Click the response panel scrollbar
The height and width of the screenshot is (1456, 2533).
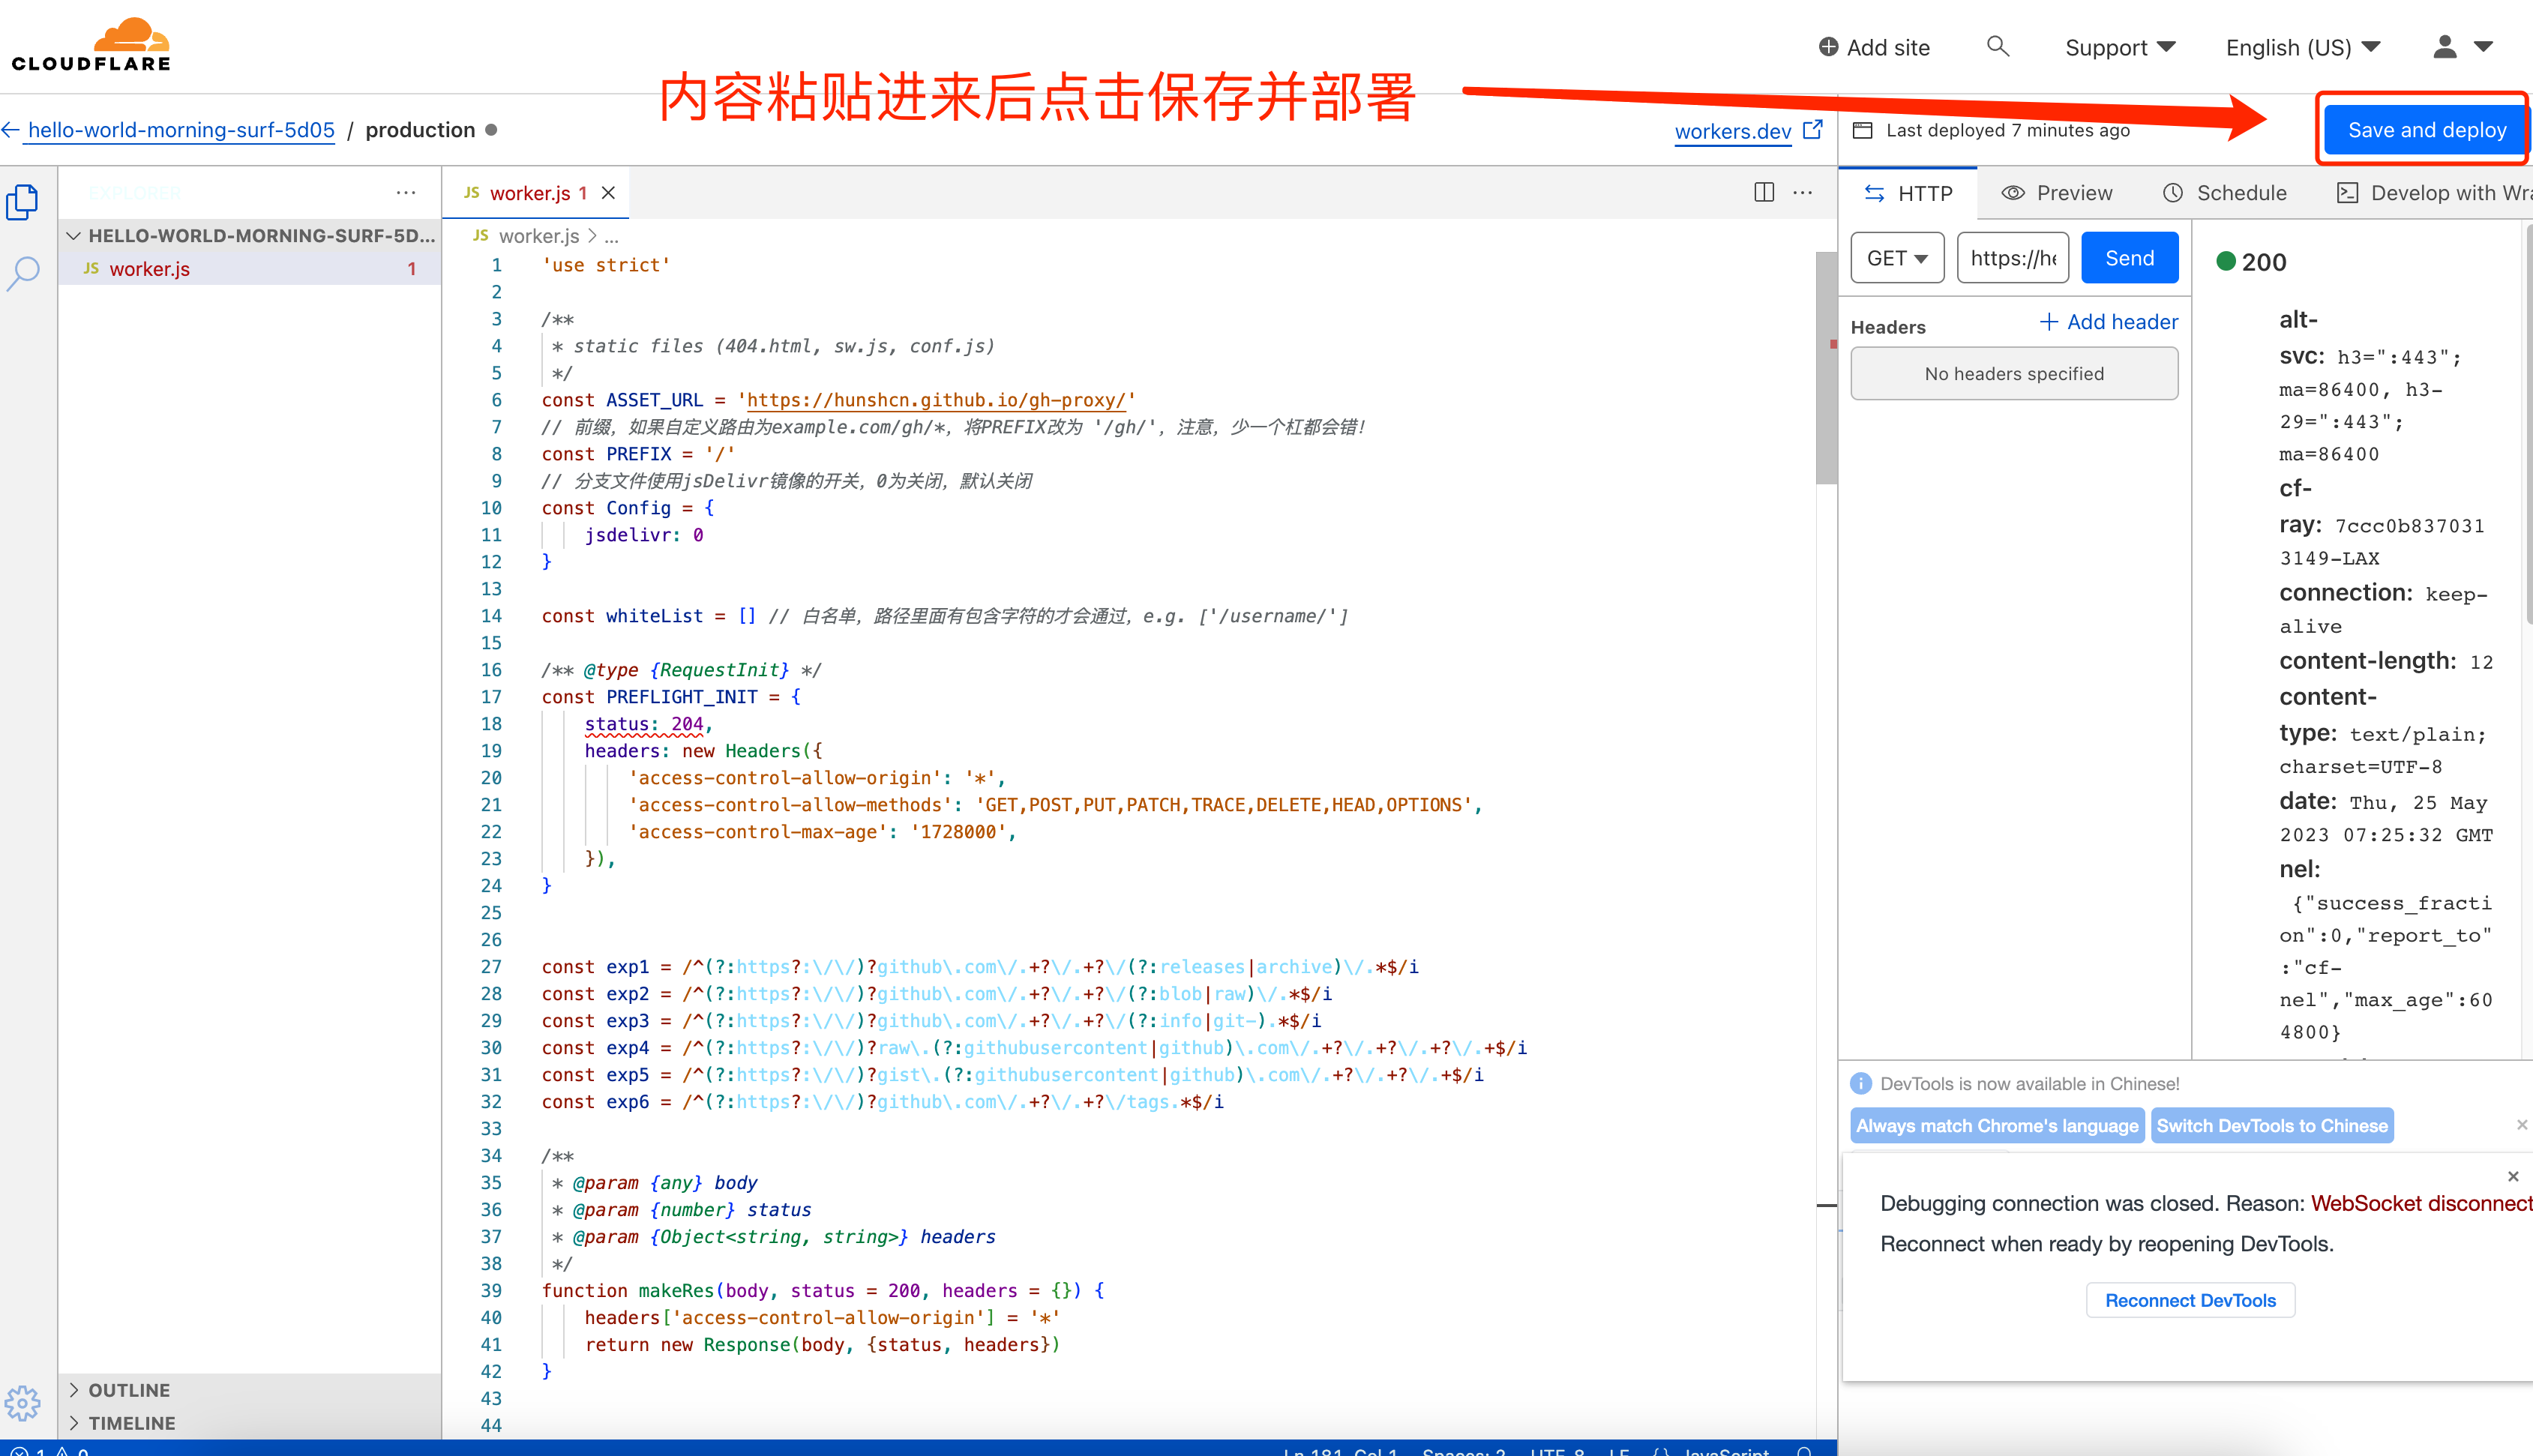coord(2528,425)
